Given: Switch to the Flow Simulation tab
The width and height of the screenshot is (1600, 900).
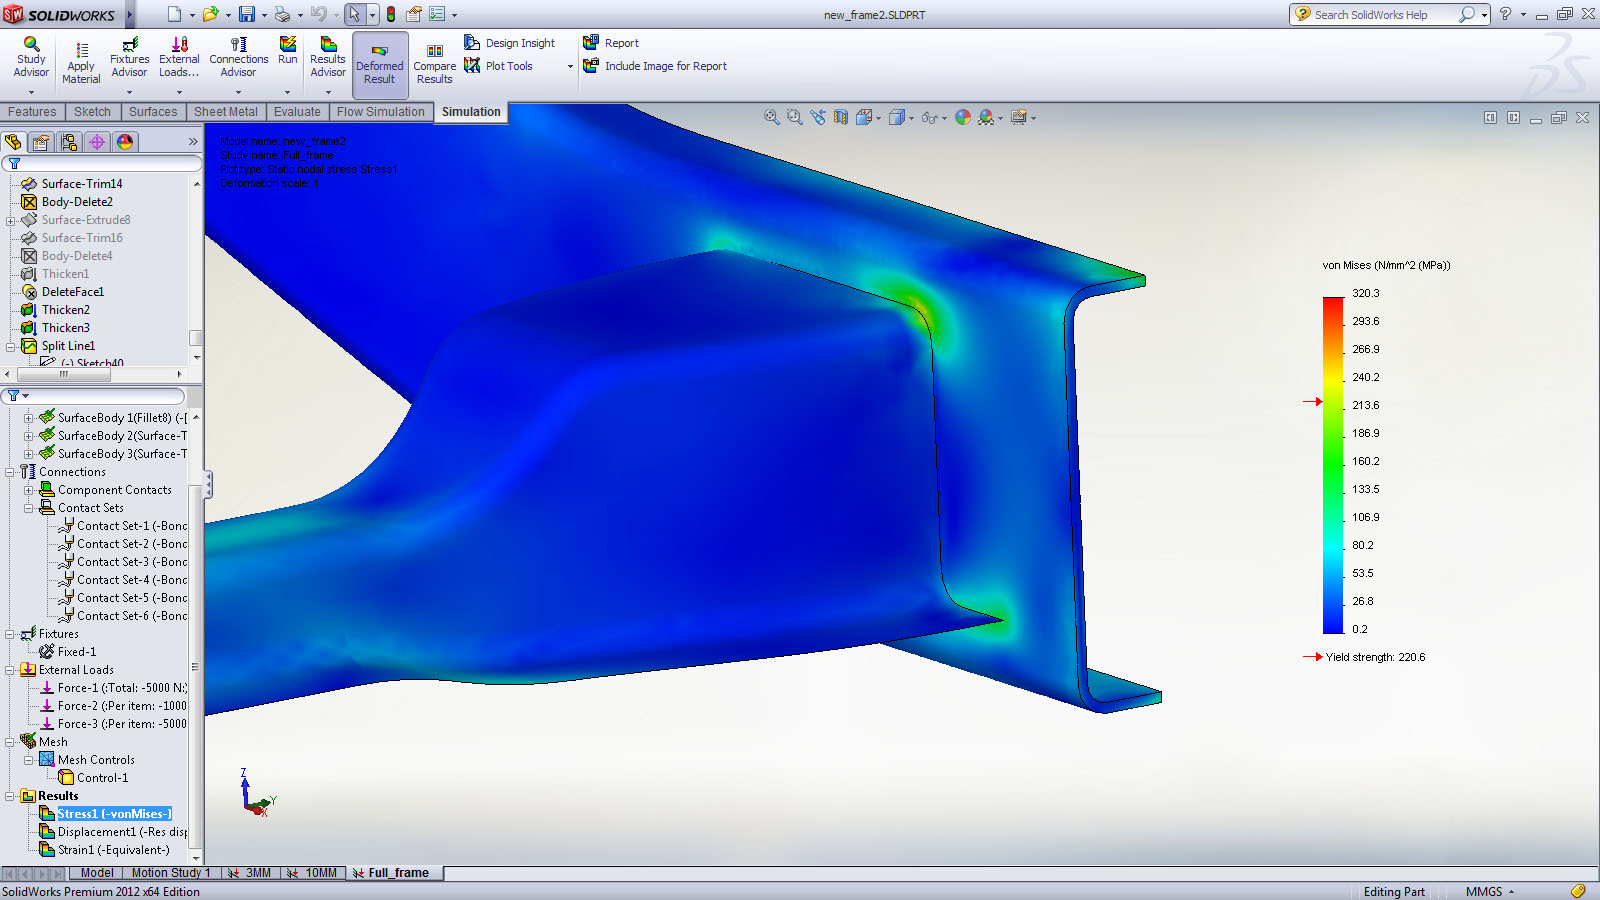Looking at the screenshot, I should 380,112.
